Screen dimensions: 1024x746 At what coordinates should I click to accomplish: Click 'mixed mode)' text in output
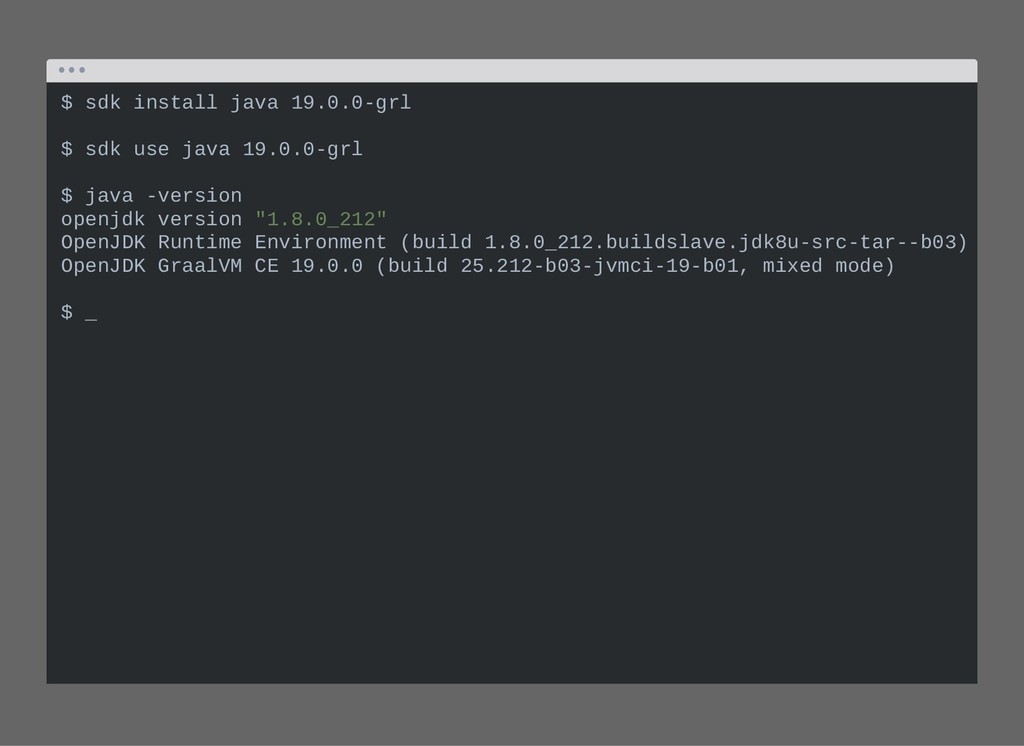[828, 266]
